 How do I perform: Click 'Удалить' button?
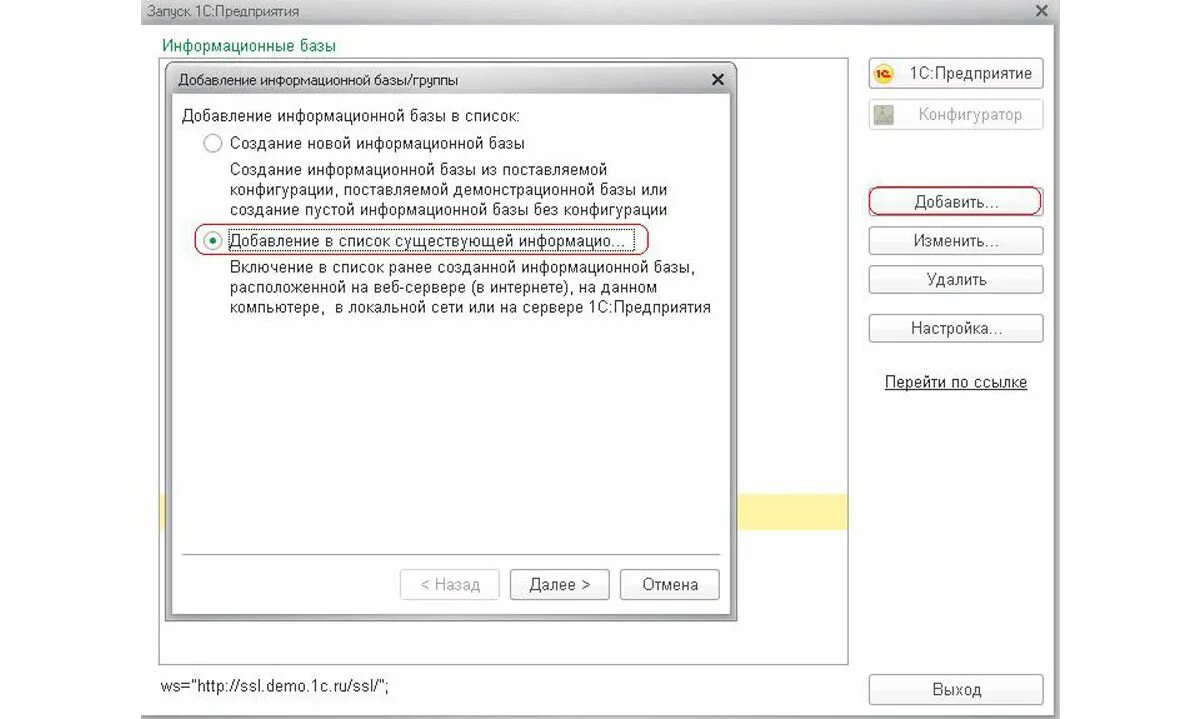coord(956,280)
